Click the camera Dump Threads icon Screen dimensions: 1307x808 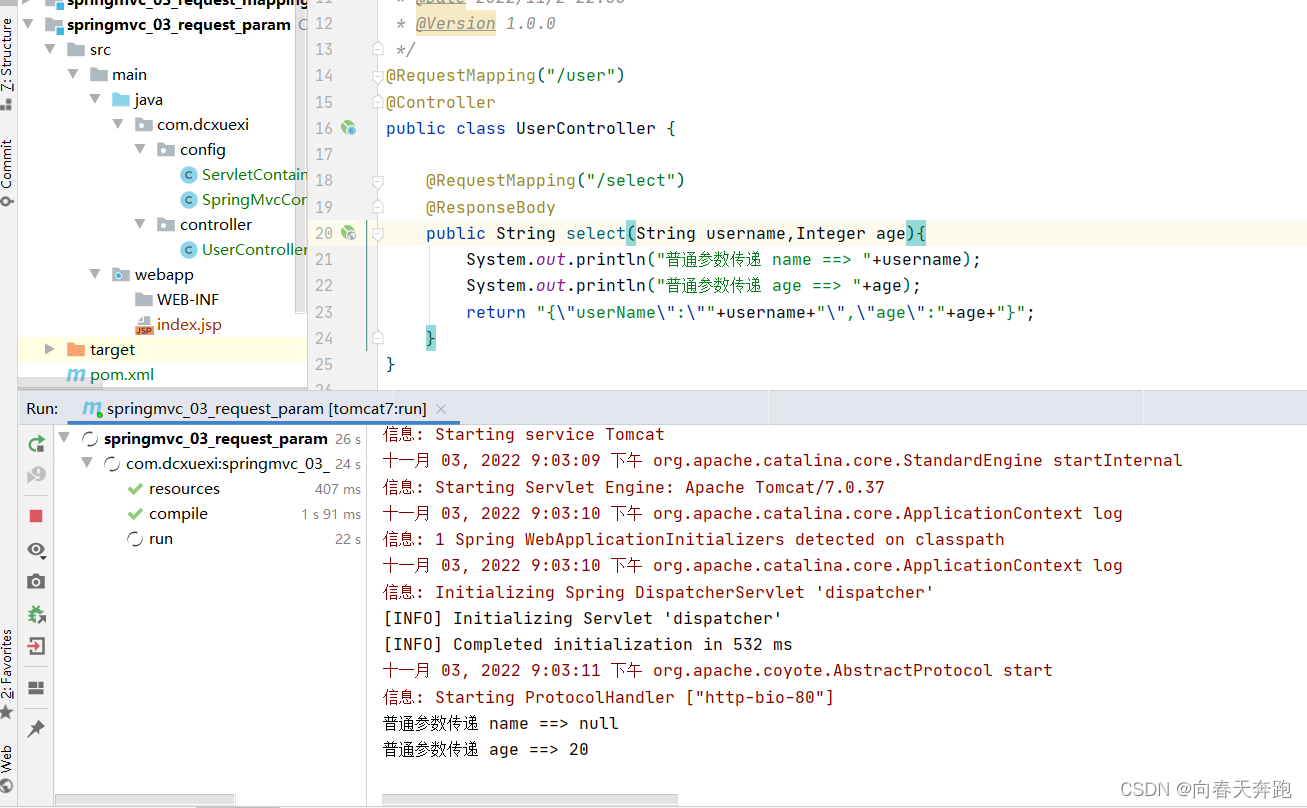[x=36, y=582]
